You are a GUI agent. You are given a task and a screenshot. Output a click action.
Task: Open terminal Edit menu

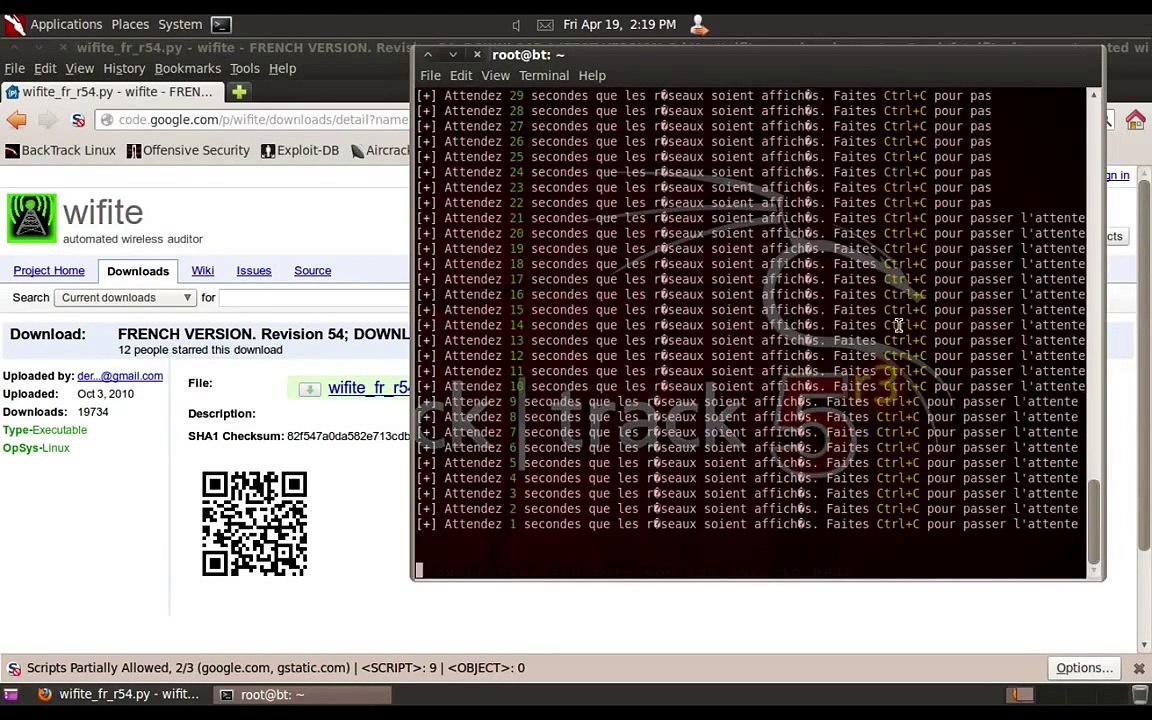(x=461, y=76)
